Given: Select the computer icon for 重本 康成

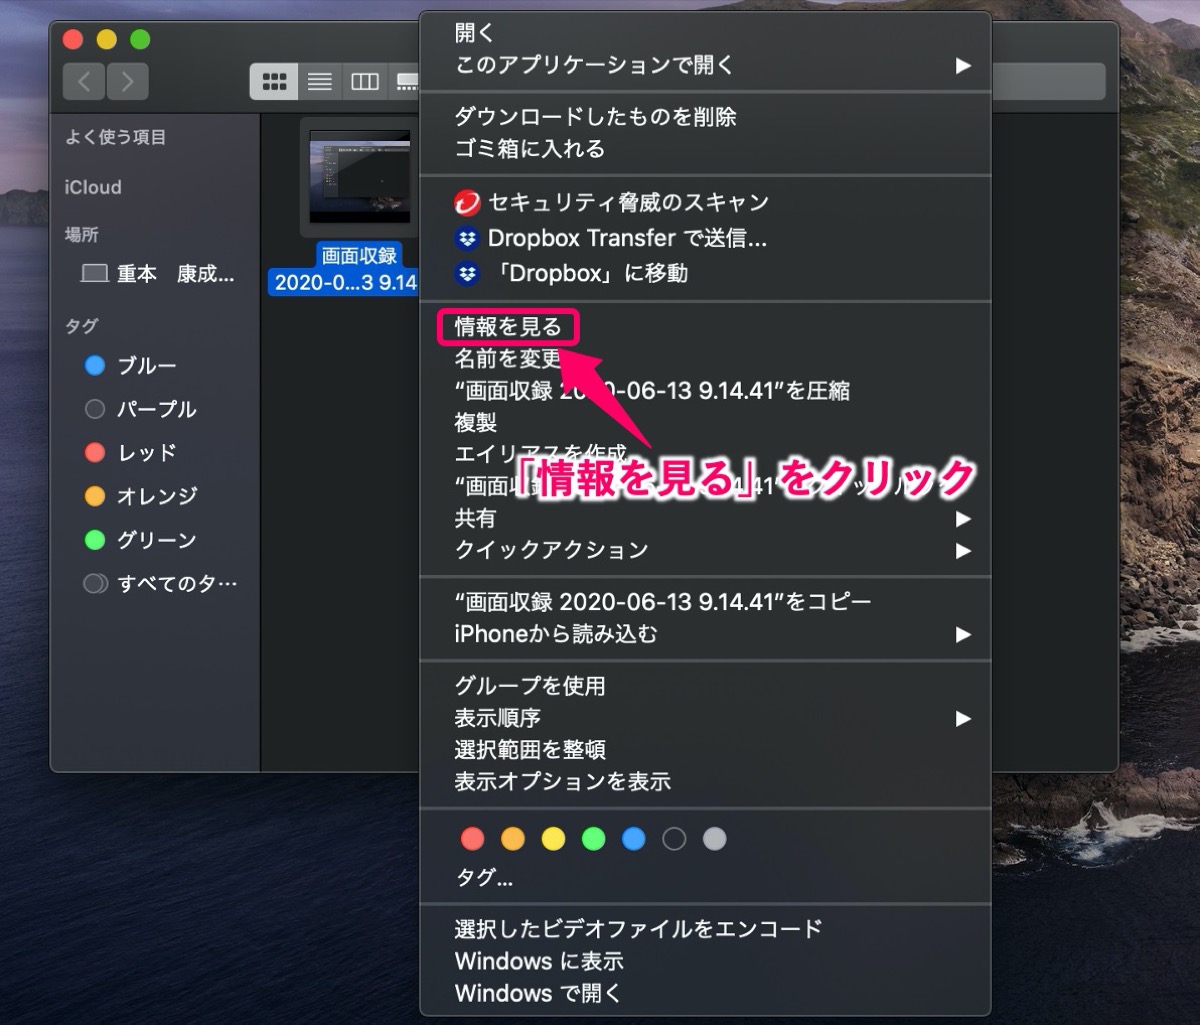Looking at the screenshot, I should pyautogui.click(x=94, y=274).
